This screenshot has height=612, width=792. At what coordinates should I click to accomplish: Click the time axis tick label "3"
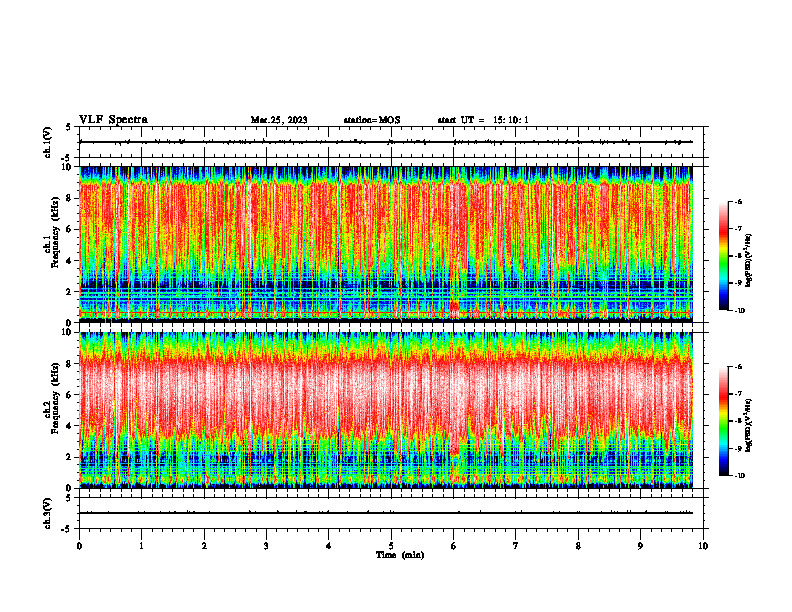point(266,546)
